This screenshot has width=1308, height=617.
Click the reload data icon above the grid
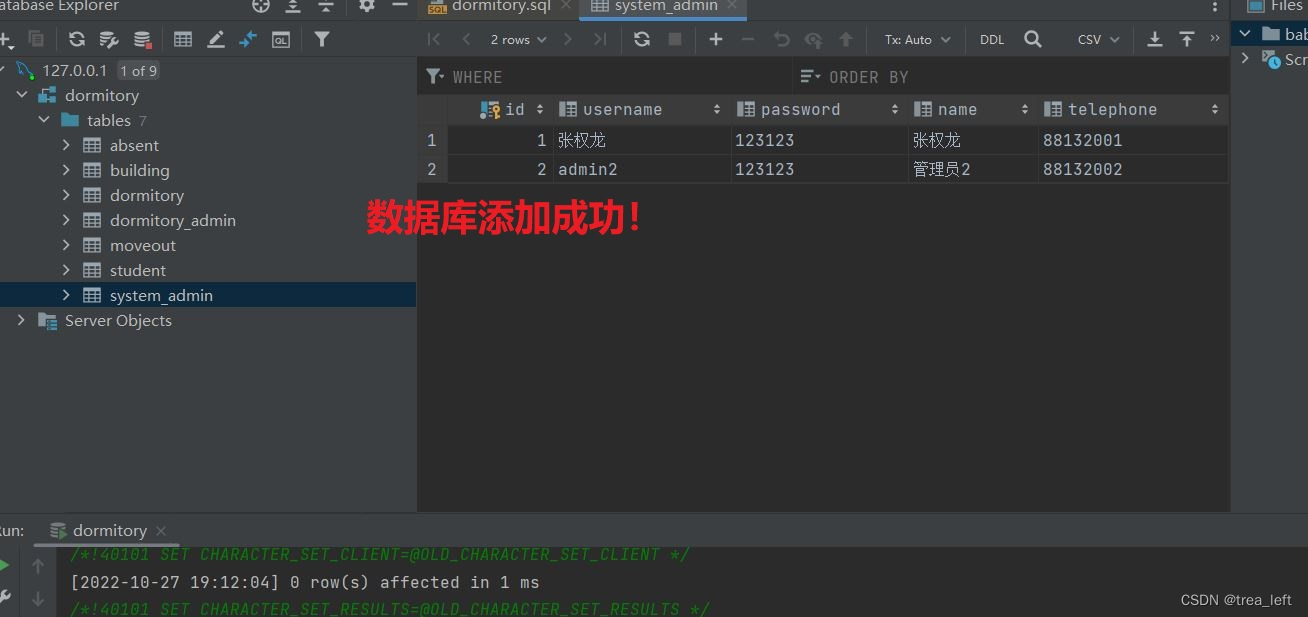[x=641, y=39]
